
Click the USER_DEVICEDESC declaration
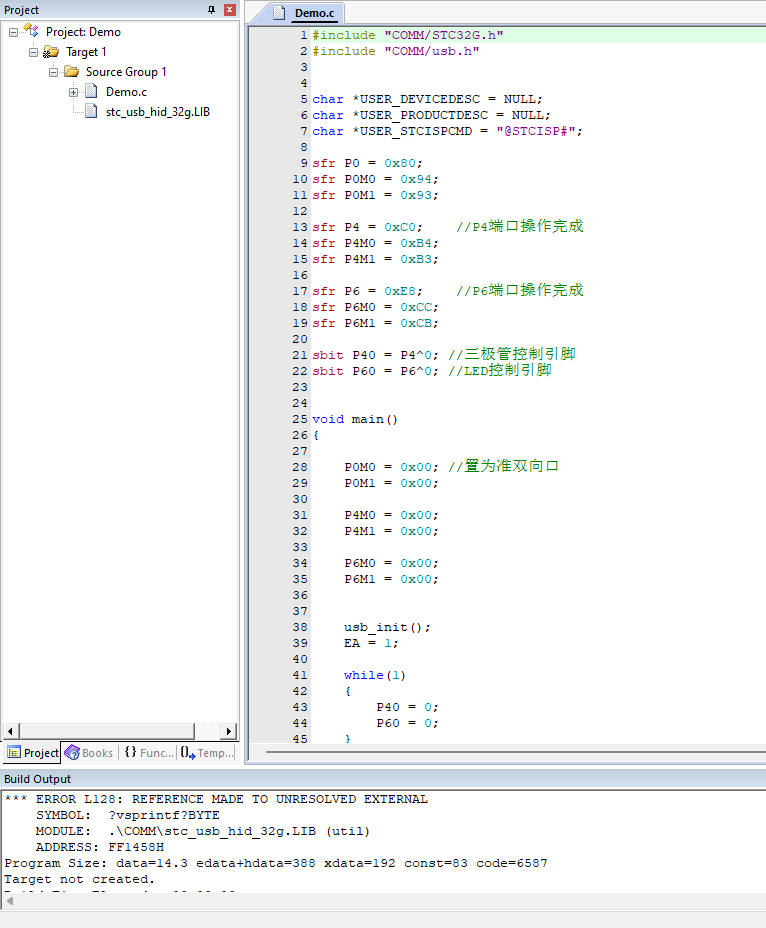coord(427,99)
